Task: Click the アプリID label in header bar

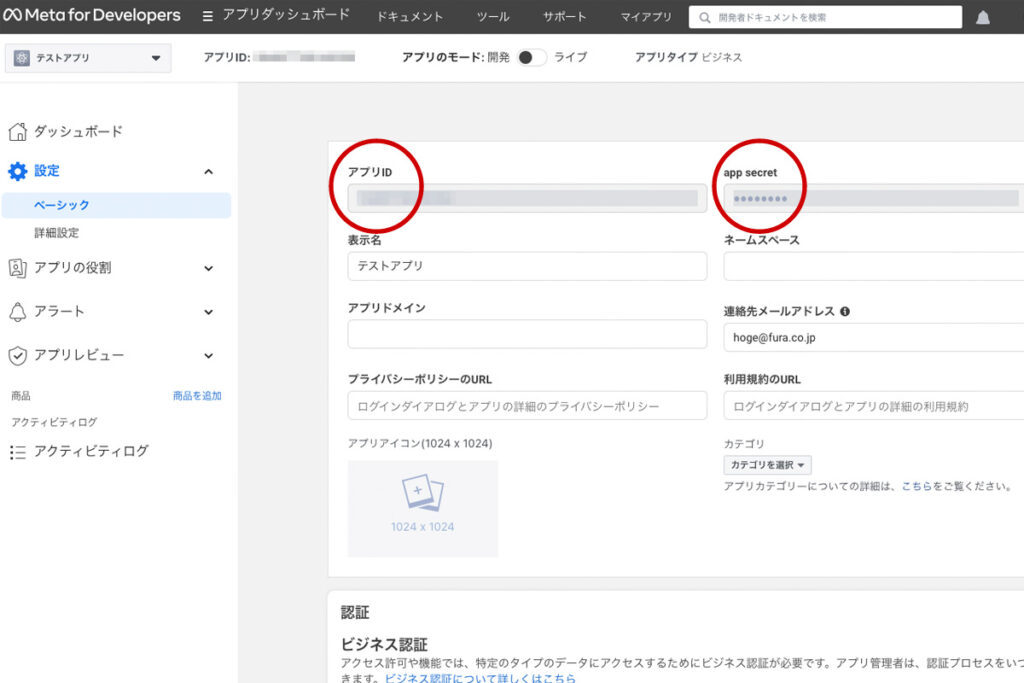Action: pos(227,57)
